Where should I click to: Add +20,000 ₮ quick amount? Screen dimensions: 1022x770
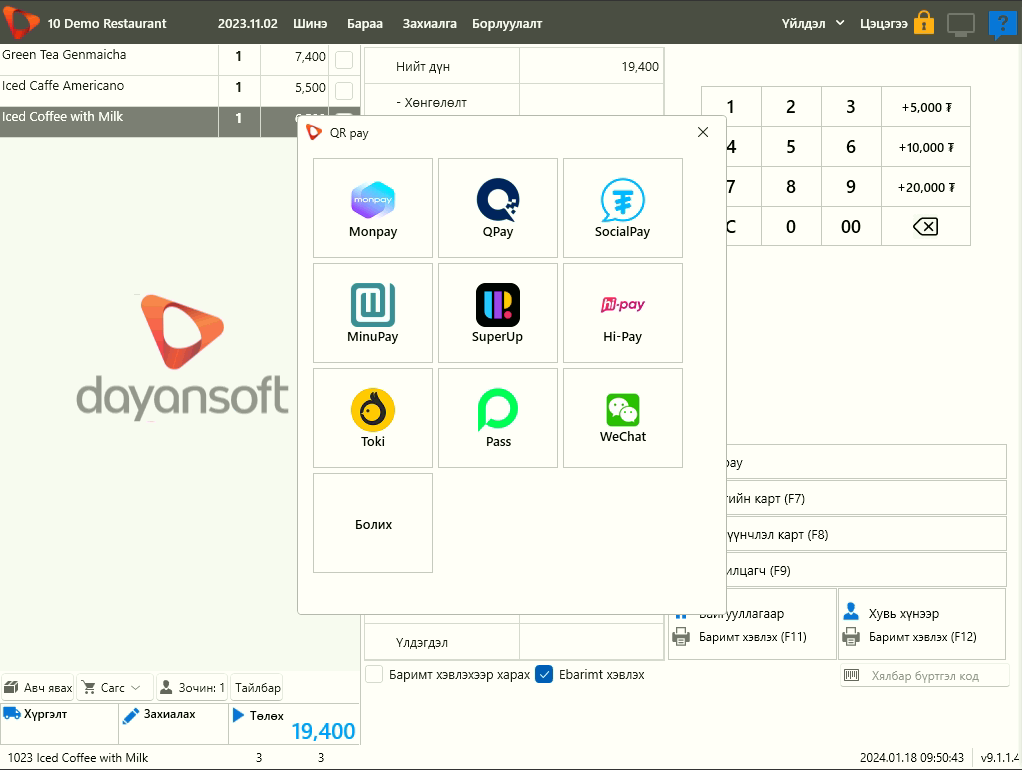tap(926, 186)
